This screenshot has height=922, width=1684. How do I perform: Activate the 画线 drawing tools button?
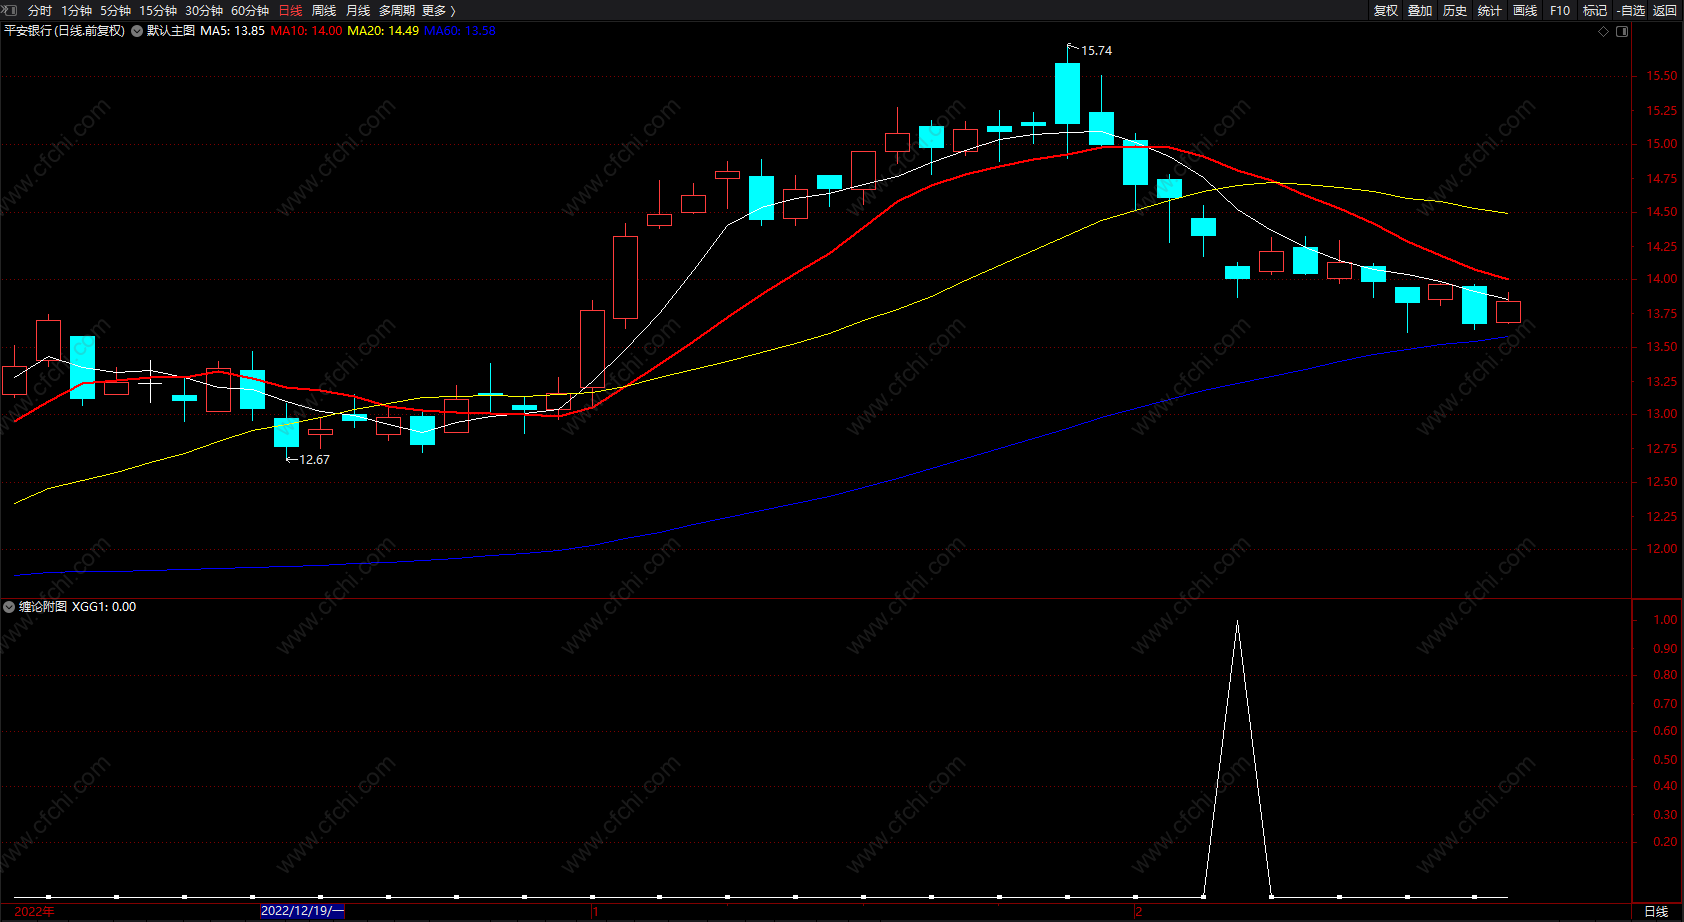pos(1525,11)
